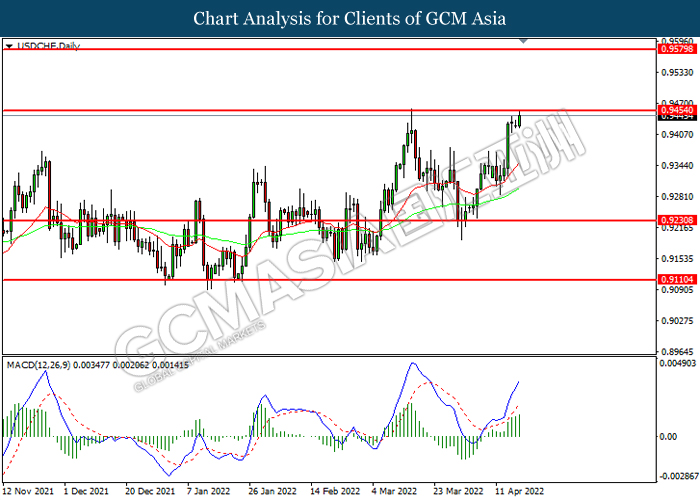
Task: Click the 14 Feb 2022 date label
Action: tap(335, 491)
